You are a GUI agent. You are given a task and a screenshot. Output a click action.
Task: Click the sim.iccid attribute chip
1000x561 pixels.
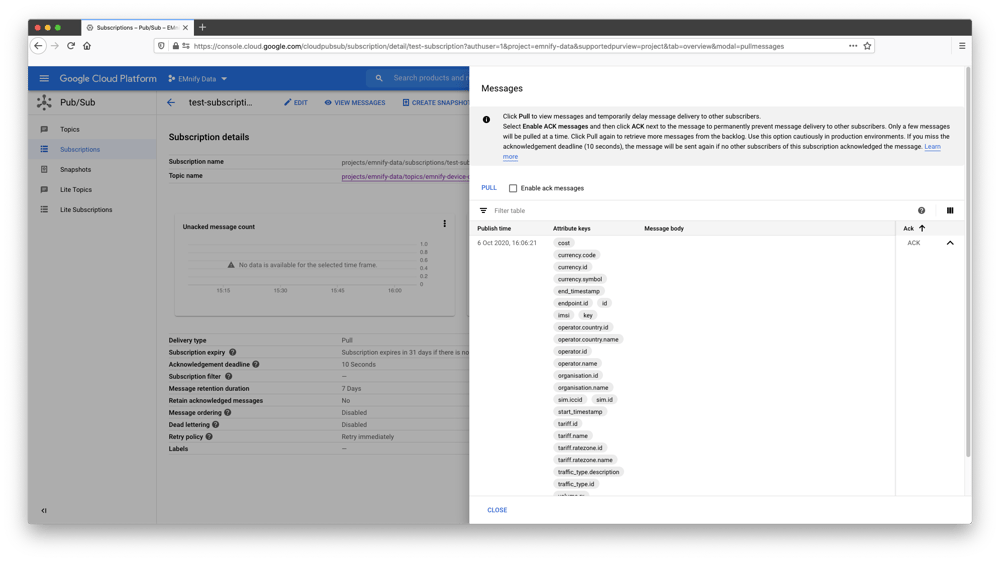[x=570, y=400]
